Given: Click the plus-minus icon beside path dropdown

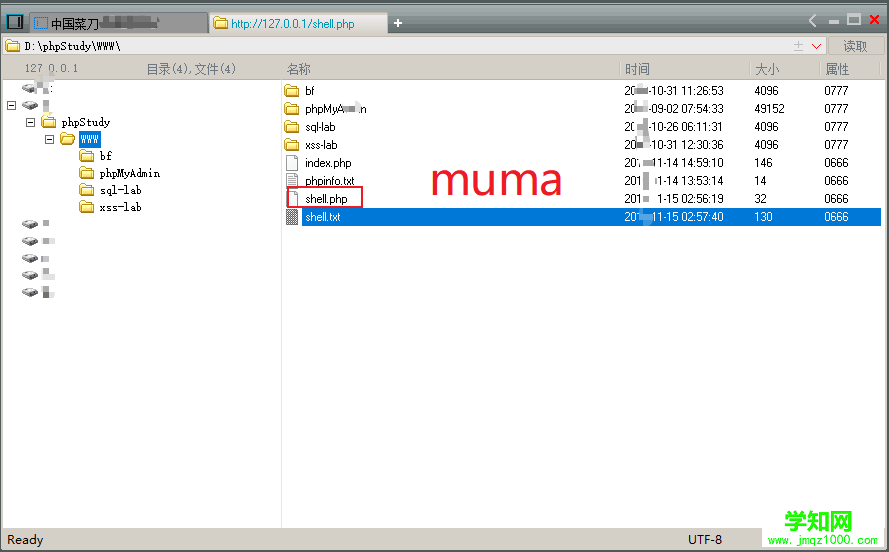Looking at the screenshot, I should (x=798, y=46).
